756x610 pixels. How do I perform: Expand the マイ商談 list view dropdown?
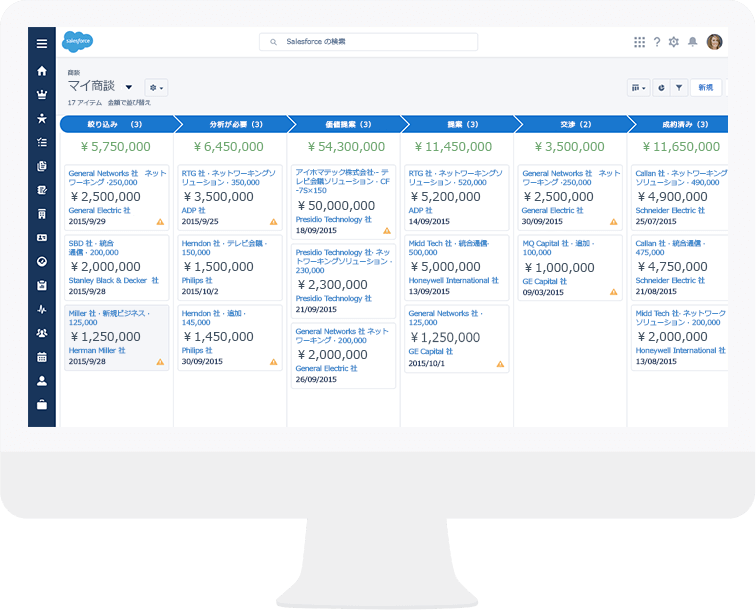[129, 88]
